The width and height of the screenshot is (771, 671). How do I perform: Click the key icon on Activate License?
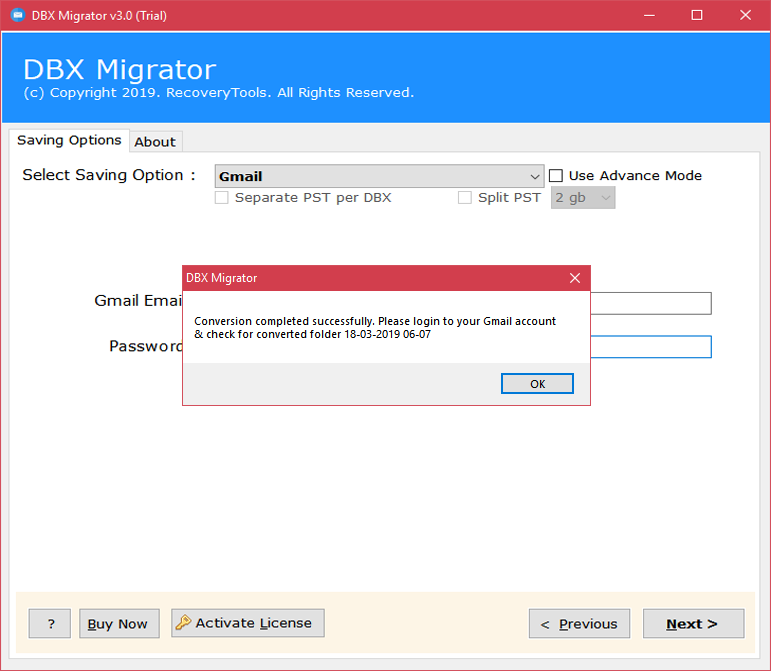[183, 622]
